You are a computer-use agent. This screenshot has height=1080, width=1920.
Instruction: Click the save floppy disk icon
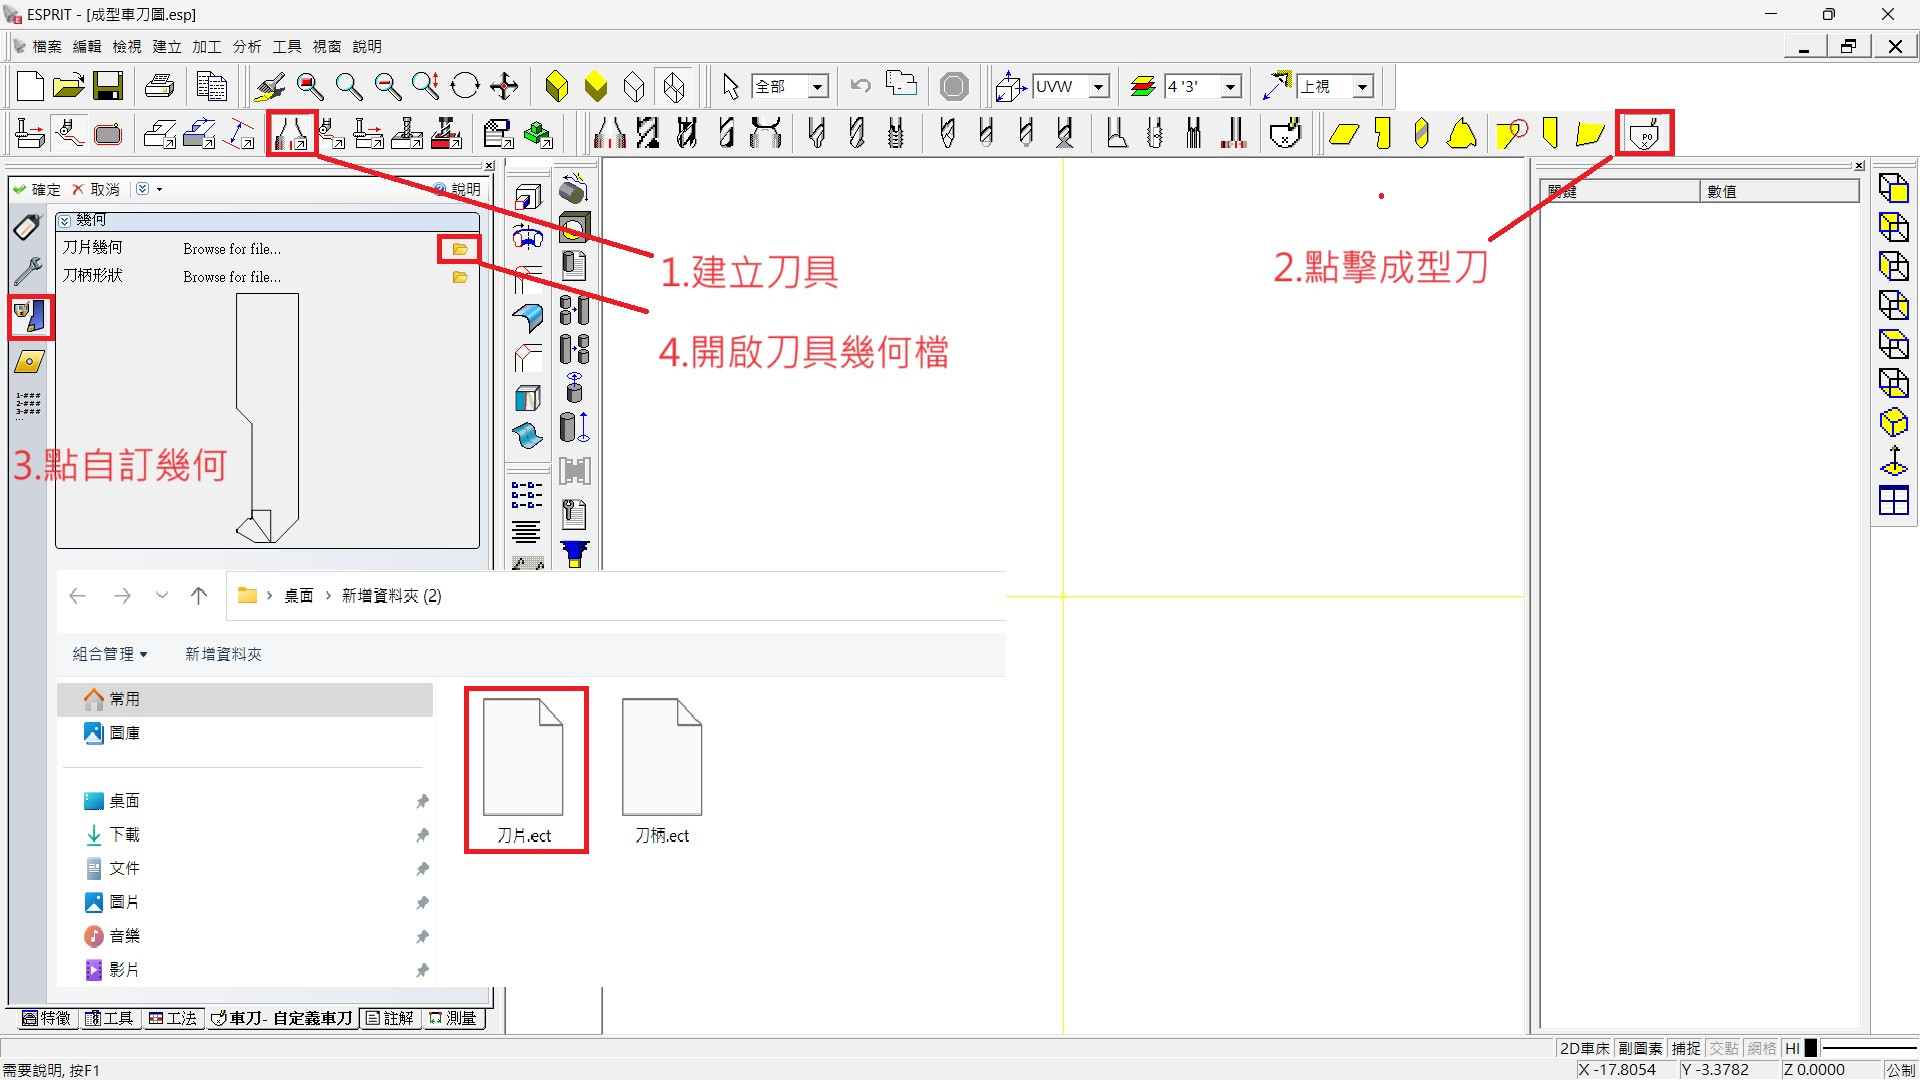(x=108, y=87)
